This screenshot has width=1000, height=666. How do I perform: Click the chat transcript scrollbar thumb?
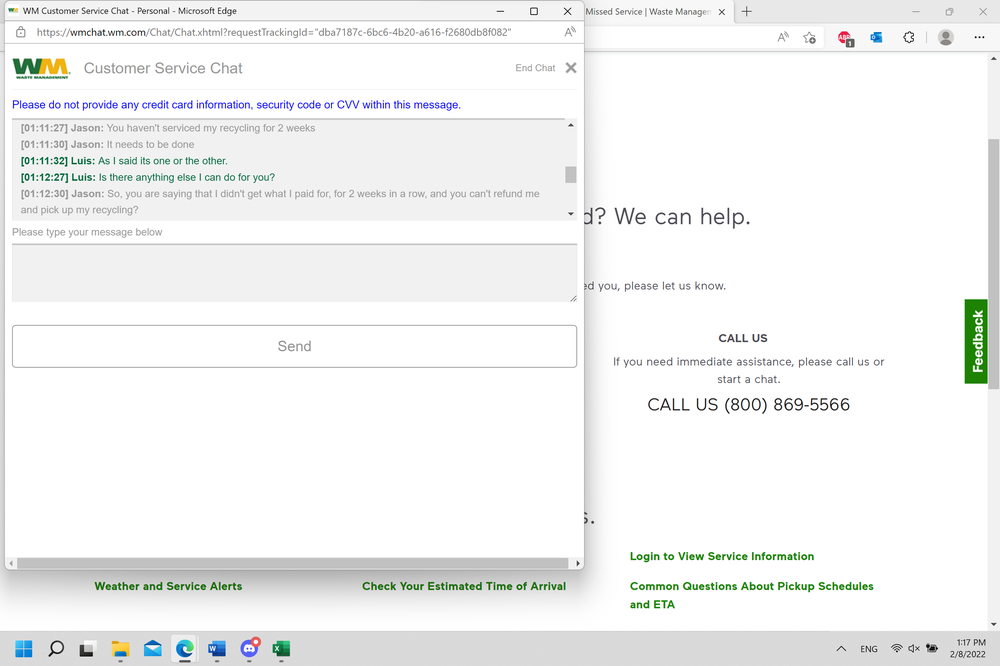571,174
